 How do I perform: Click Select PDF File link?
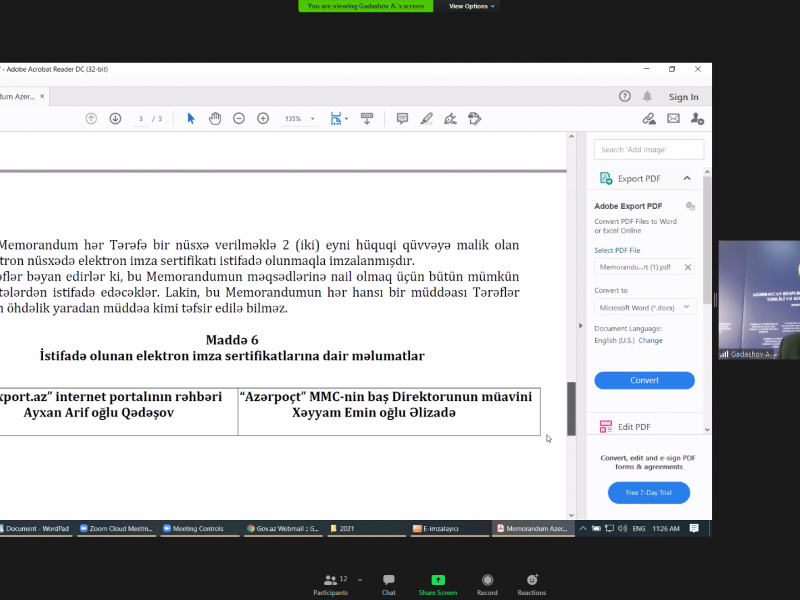coord(617,251)
